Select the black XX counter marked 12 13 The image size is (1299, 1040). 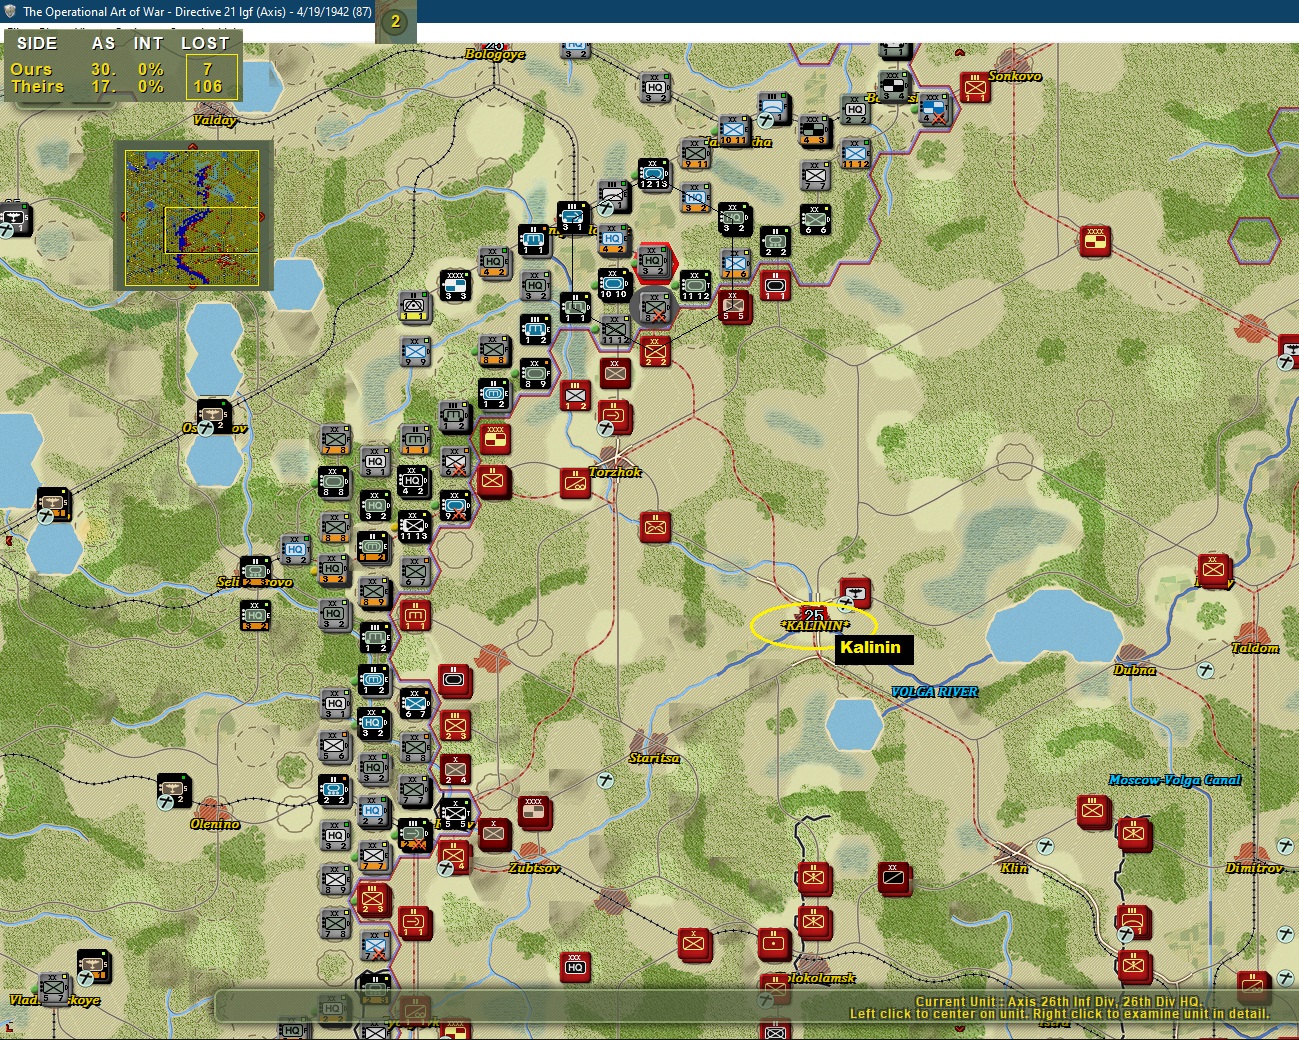(654, 175)
